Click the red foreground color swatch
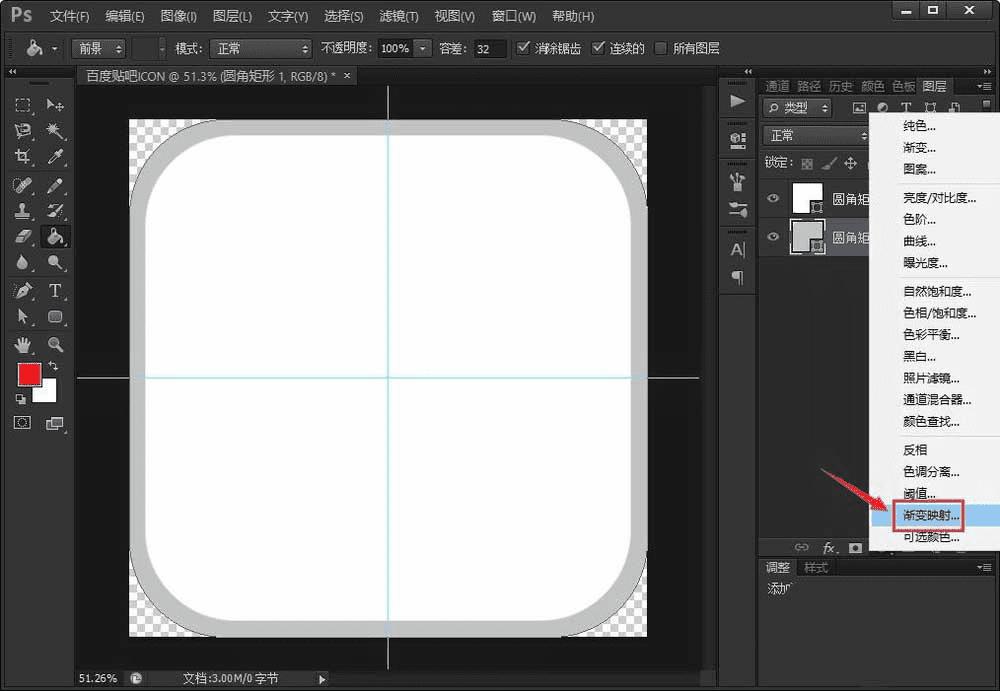 (28, 374)
